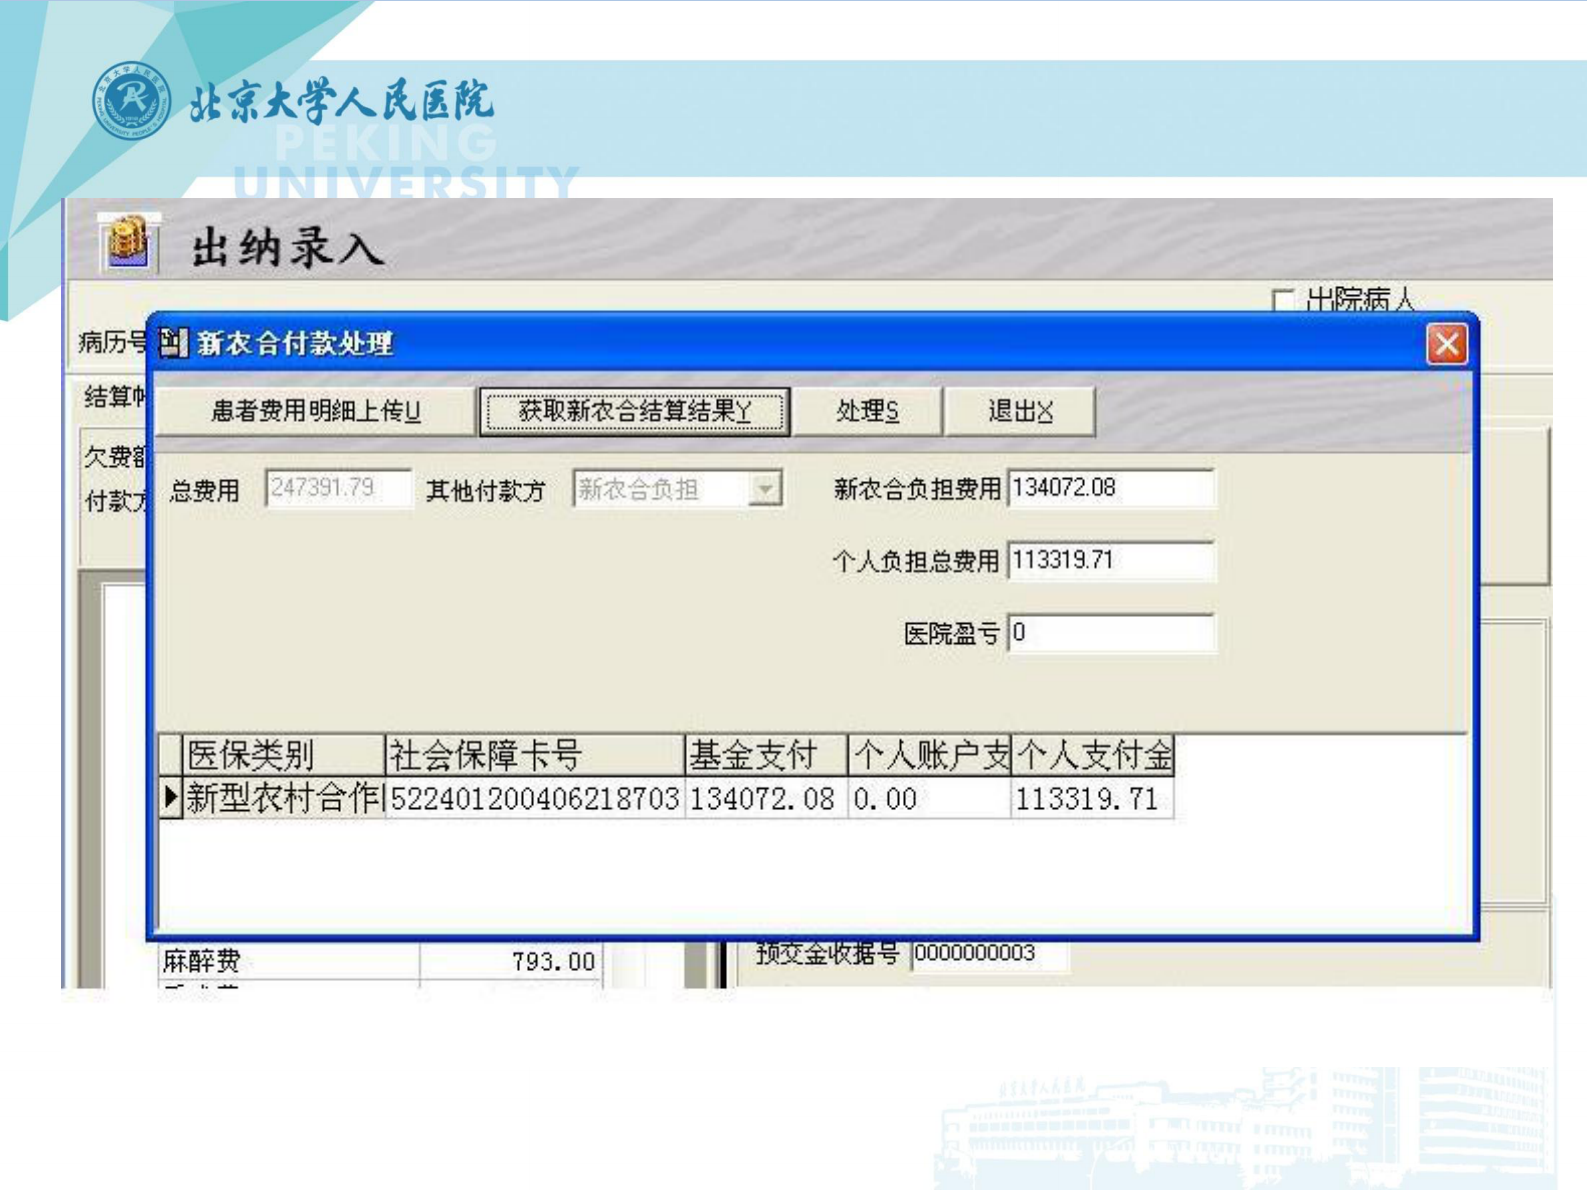
Task: Click the 总费用 field showing 247391.79
Action: [x=338, y=488]
